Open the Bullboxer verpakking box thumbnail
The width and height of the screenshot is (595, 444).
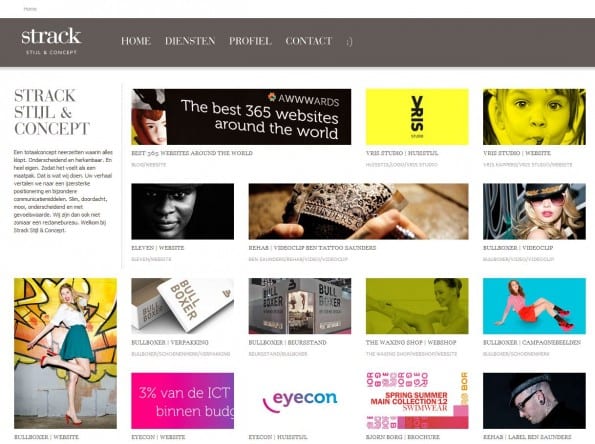coord(183,306)
